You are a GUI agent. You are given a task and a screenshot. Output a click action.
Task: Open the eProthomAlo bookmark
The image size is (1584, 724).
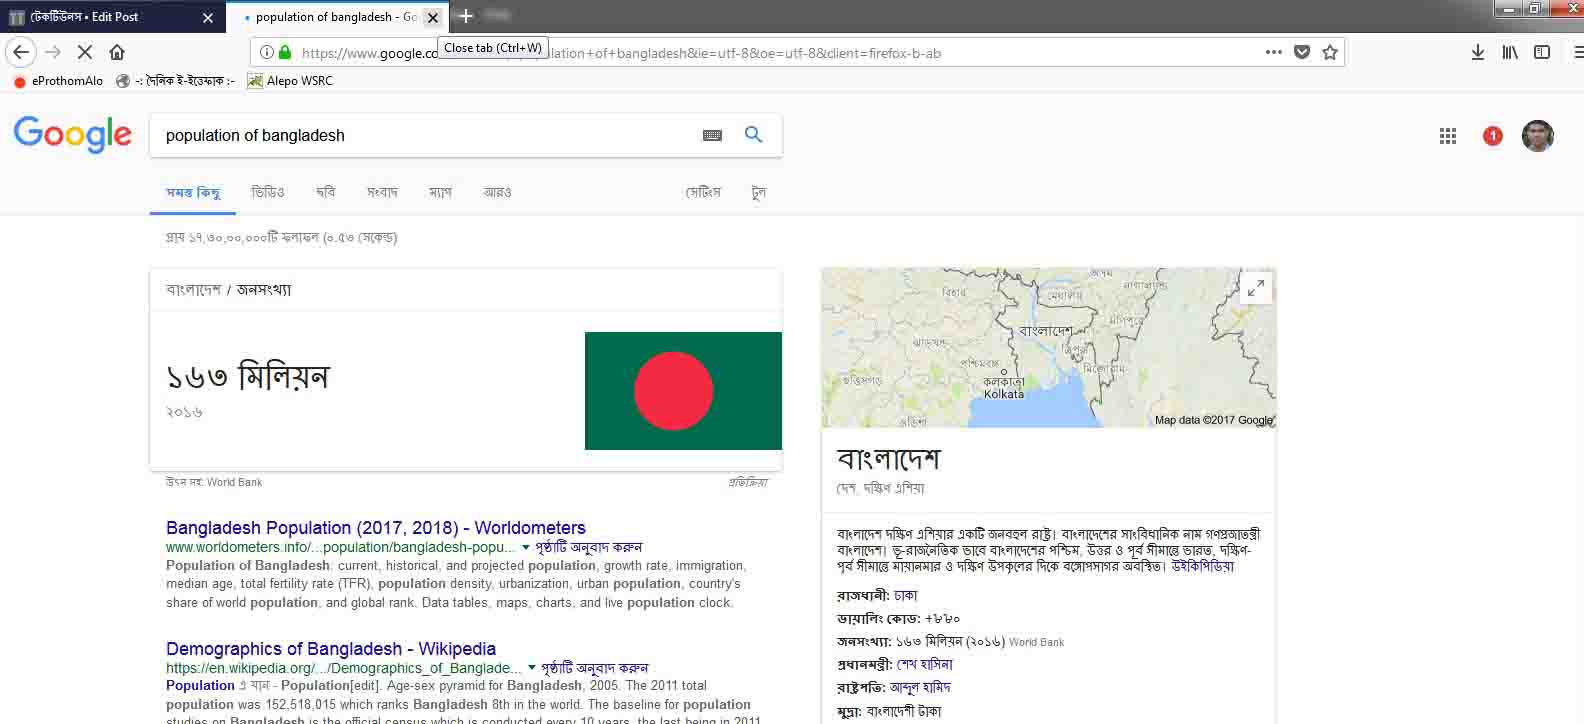[x=59, y=81]
